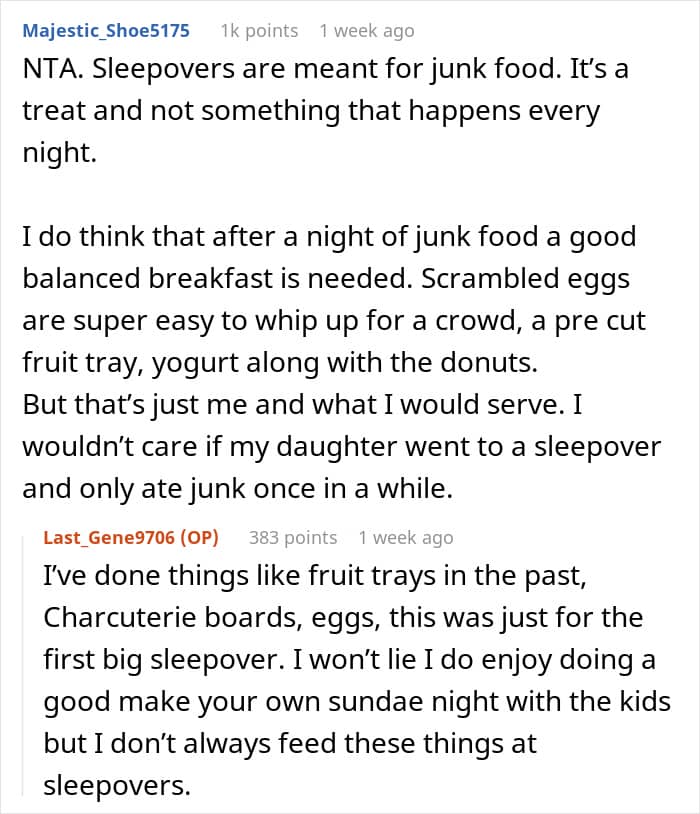Viewport: 700px width, 814px height.
Task: Click 'treat and not something' in the first paragraph
Action: pyautogui.click(x=181, y=111)
